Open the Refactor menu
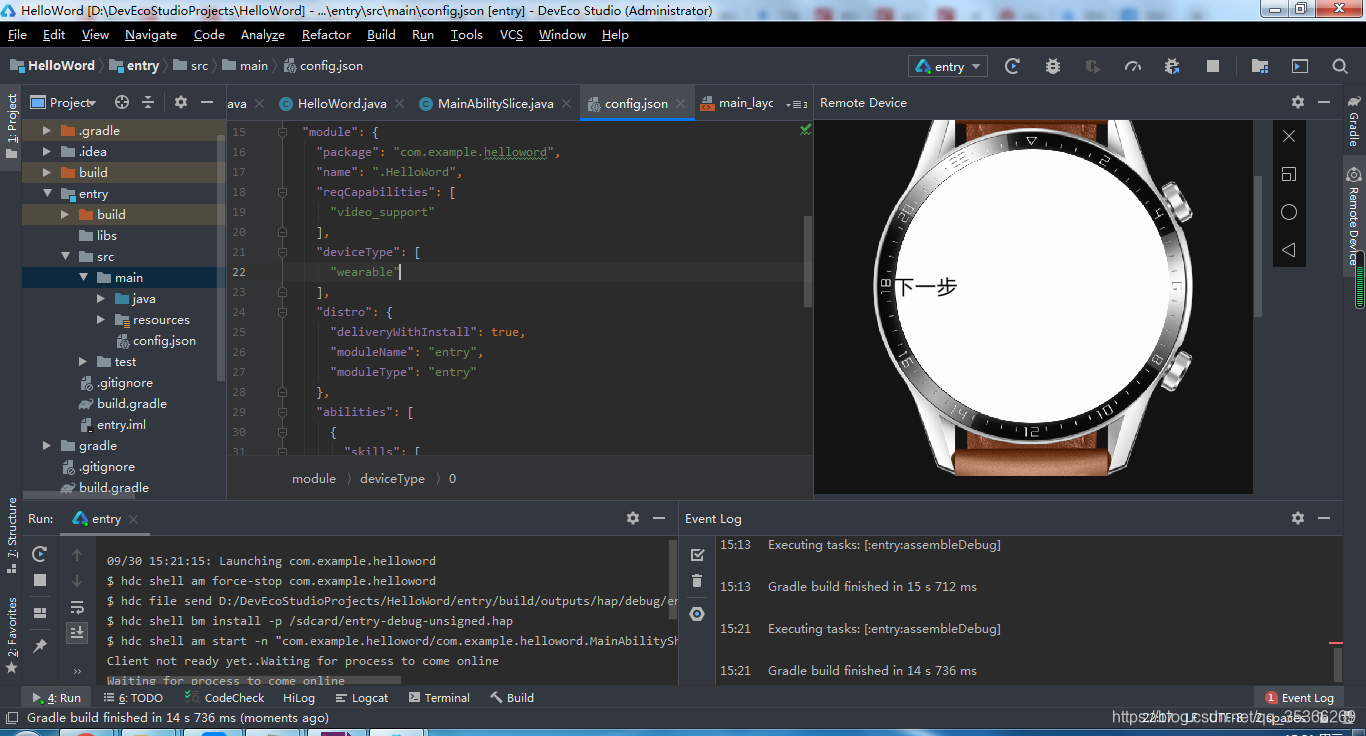This screenshot has width=1366, height=736. pyautogui.click(x=326, y=34)
